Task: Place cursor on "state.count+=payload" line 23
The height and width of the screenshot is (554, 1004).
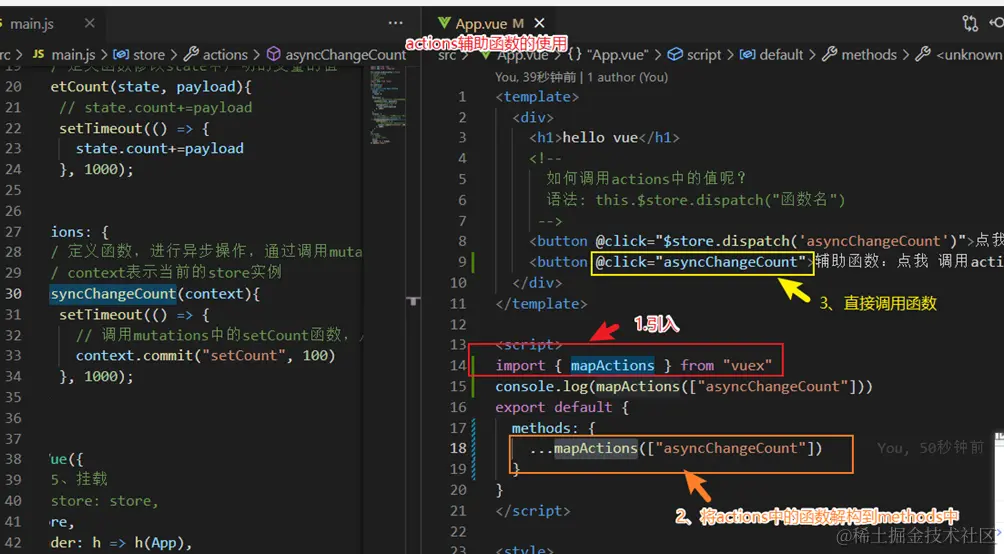Action: pos(159,149)
